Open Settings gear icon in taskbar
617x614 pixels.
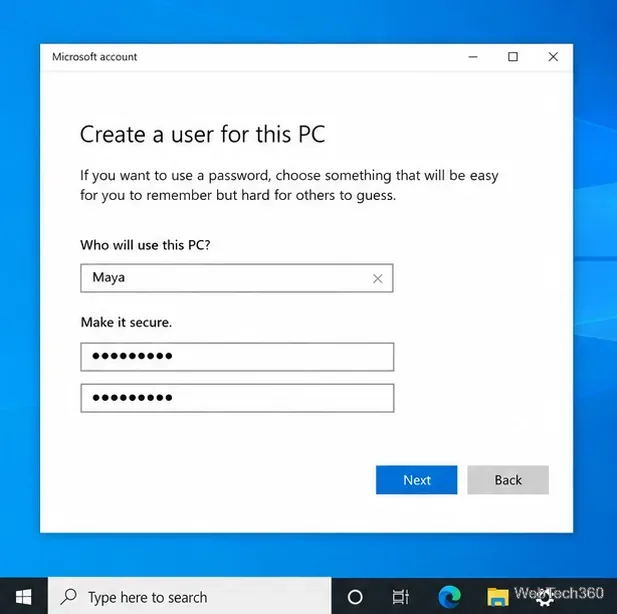click(545, 597)
